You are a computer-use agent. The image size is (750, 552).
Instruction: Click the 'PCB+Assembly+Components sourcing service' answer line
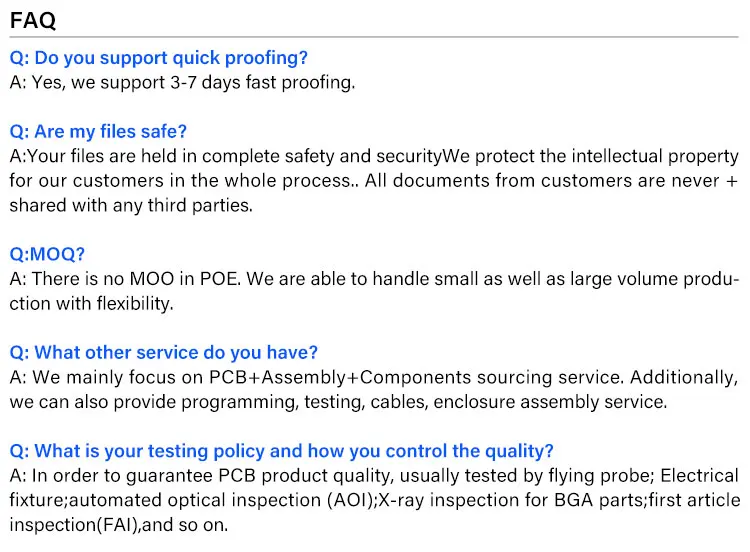[x=373, y=378]
